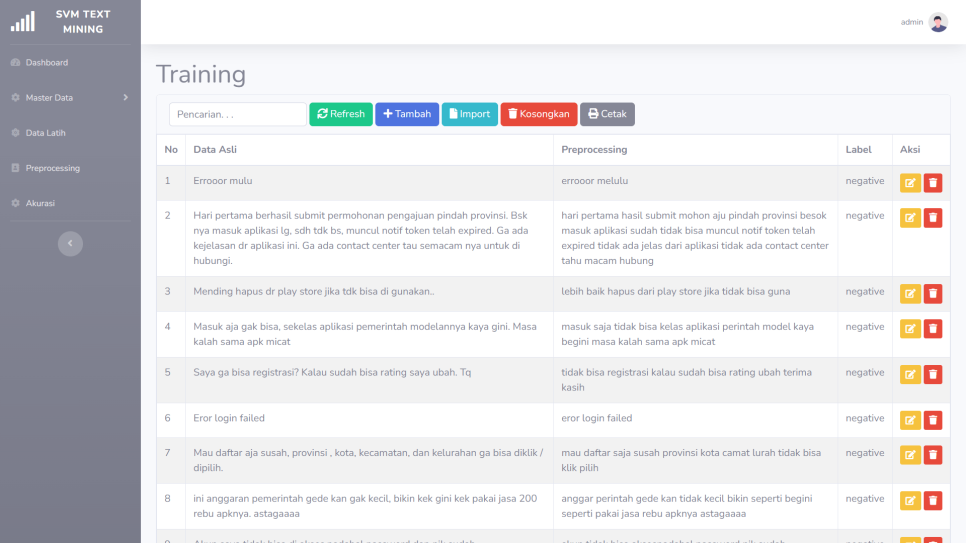Click the red Kosongkan button
The height and width of the screenshot is (543, 966).
pyautogui.click(x=538, y=114)
